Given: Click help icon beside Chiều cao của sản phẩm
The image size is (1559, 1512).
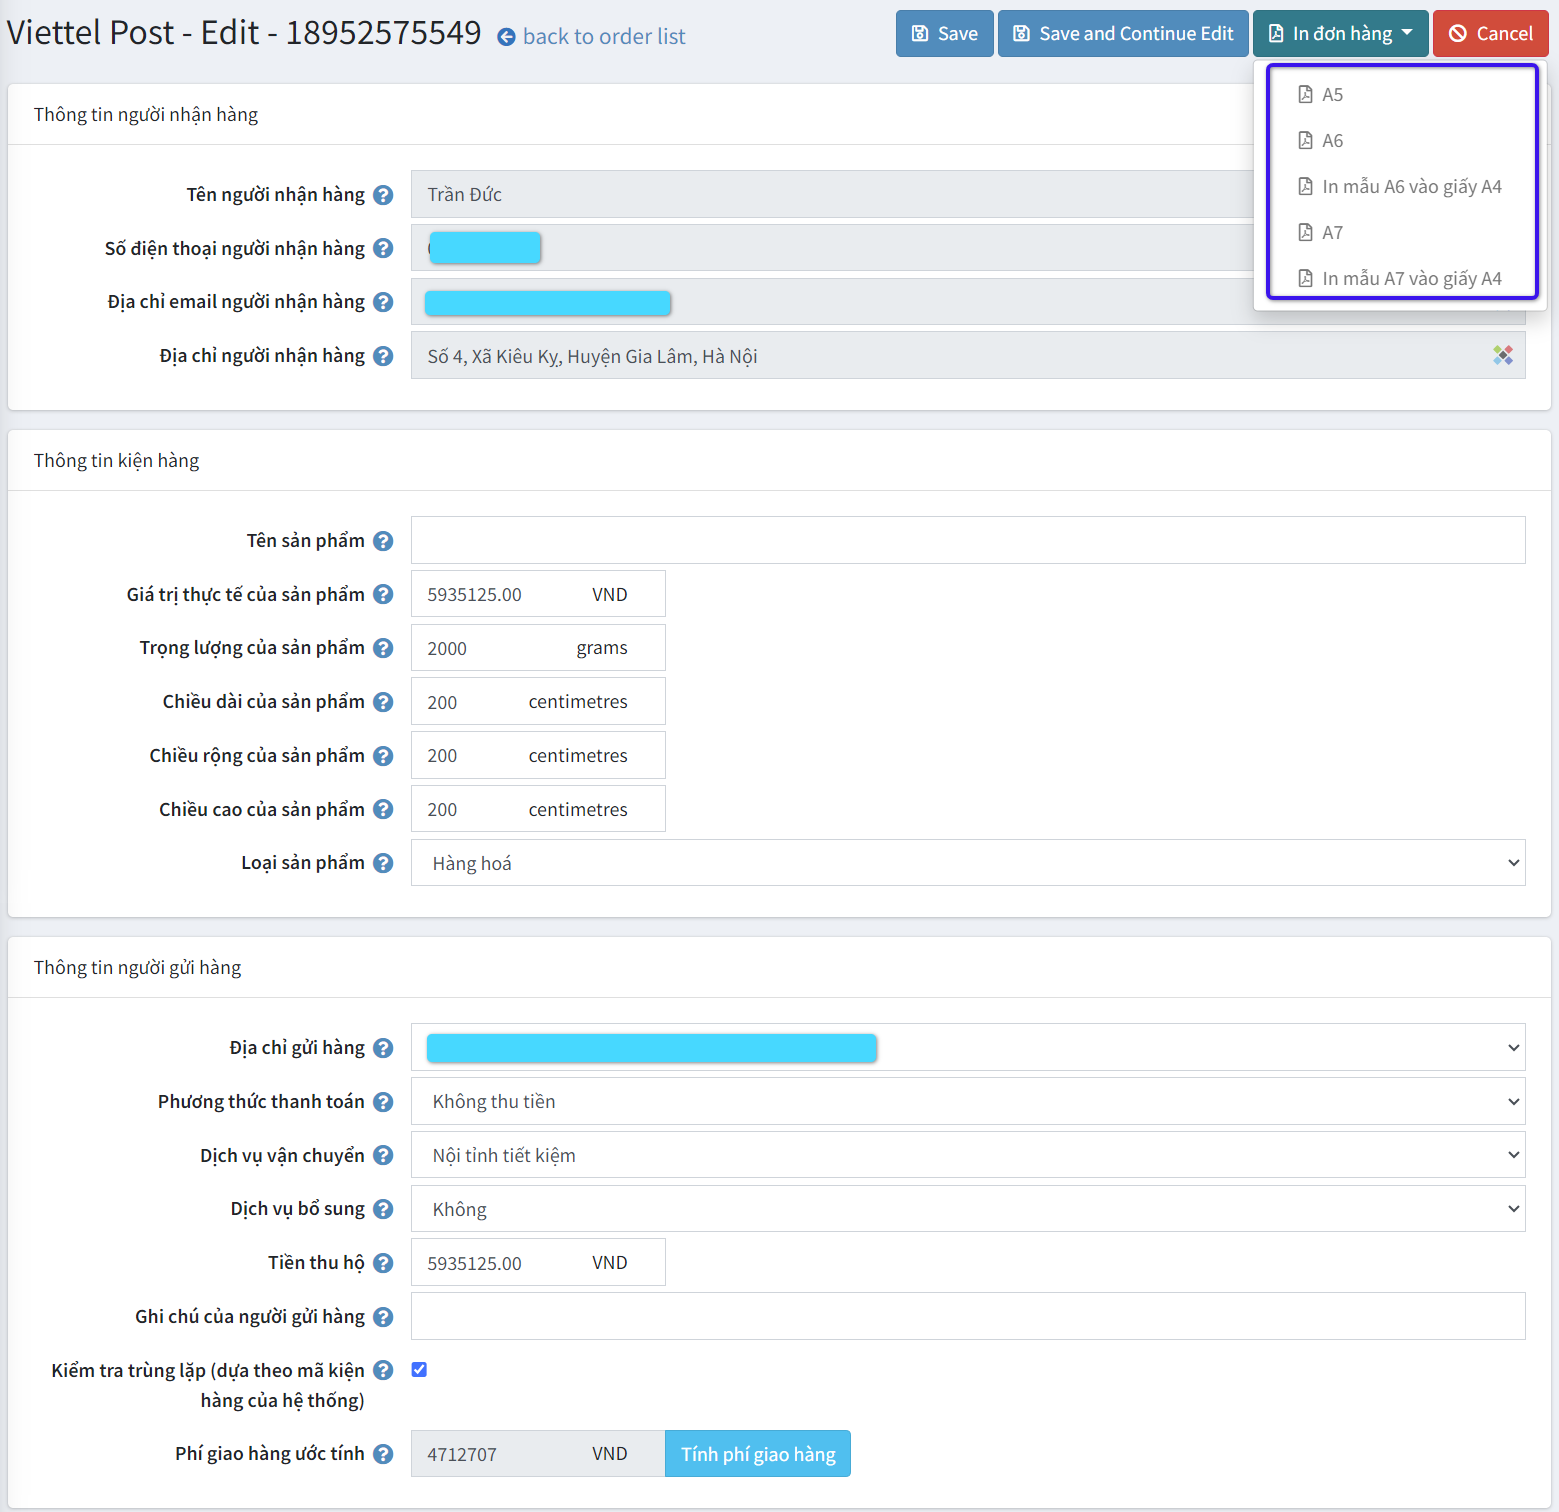Looking at the screenshot, I should 383,809.
